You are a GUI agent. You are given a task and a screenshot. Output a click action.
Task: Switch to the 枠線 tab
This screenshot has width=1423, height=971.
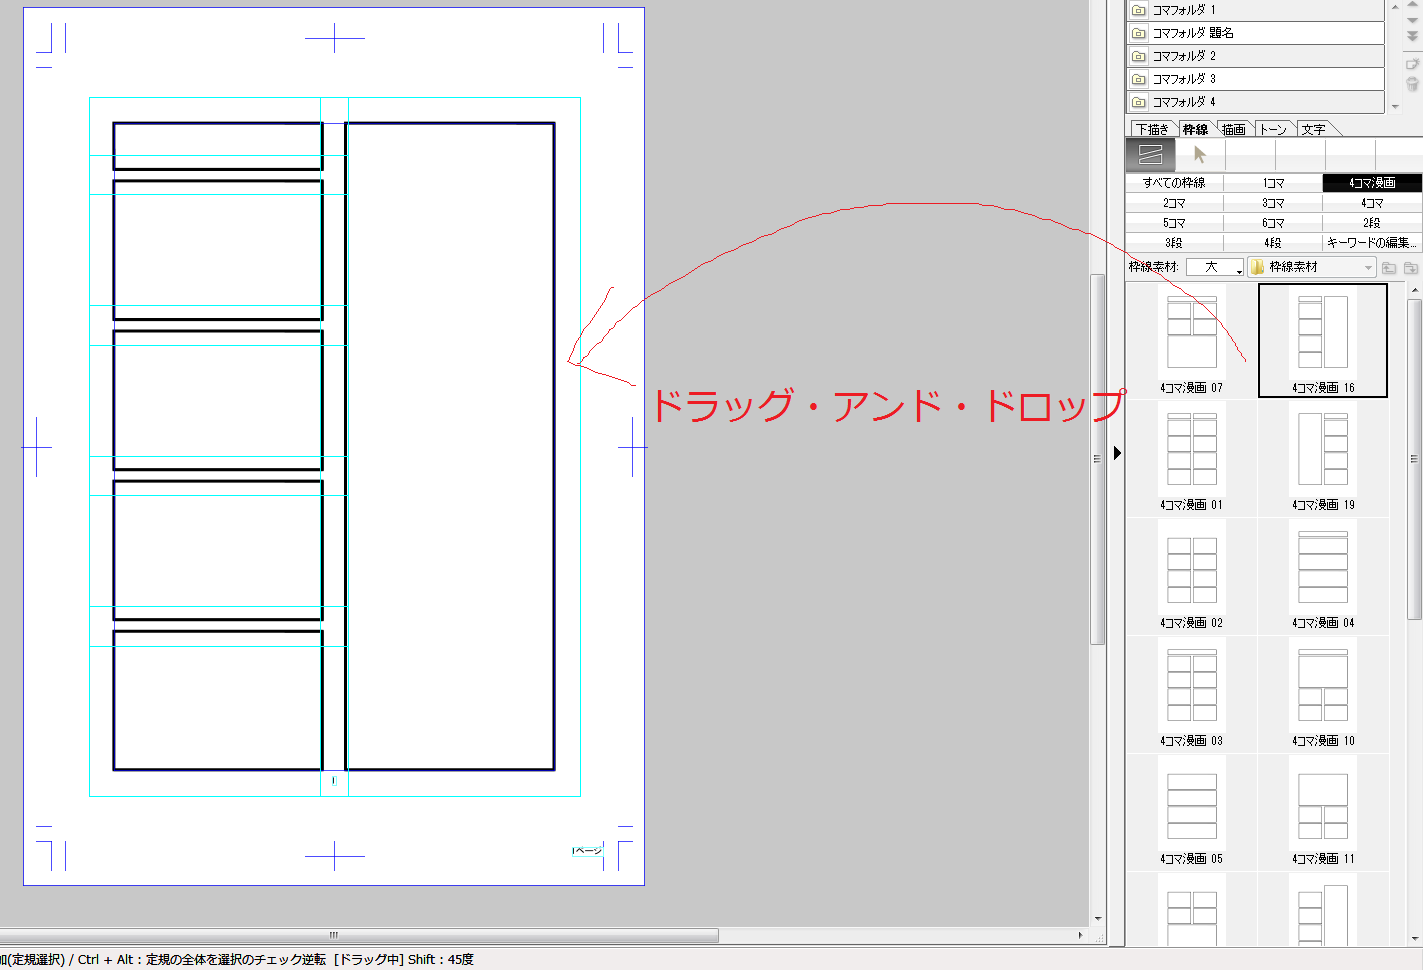tap(1195, 129)
